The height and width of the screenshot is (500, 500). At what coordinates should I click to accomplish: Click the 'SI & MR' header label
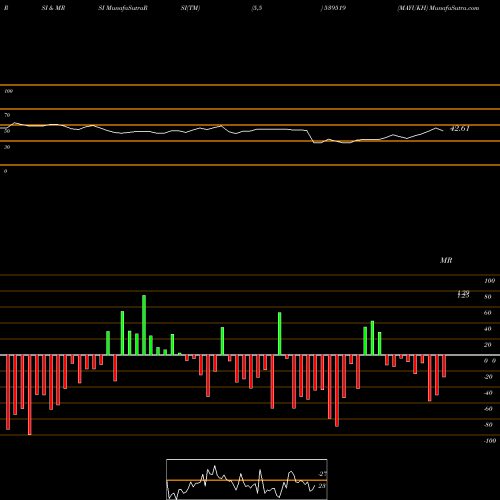(53, 8)
